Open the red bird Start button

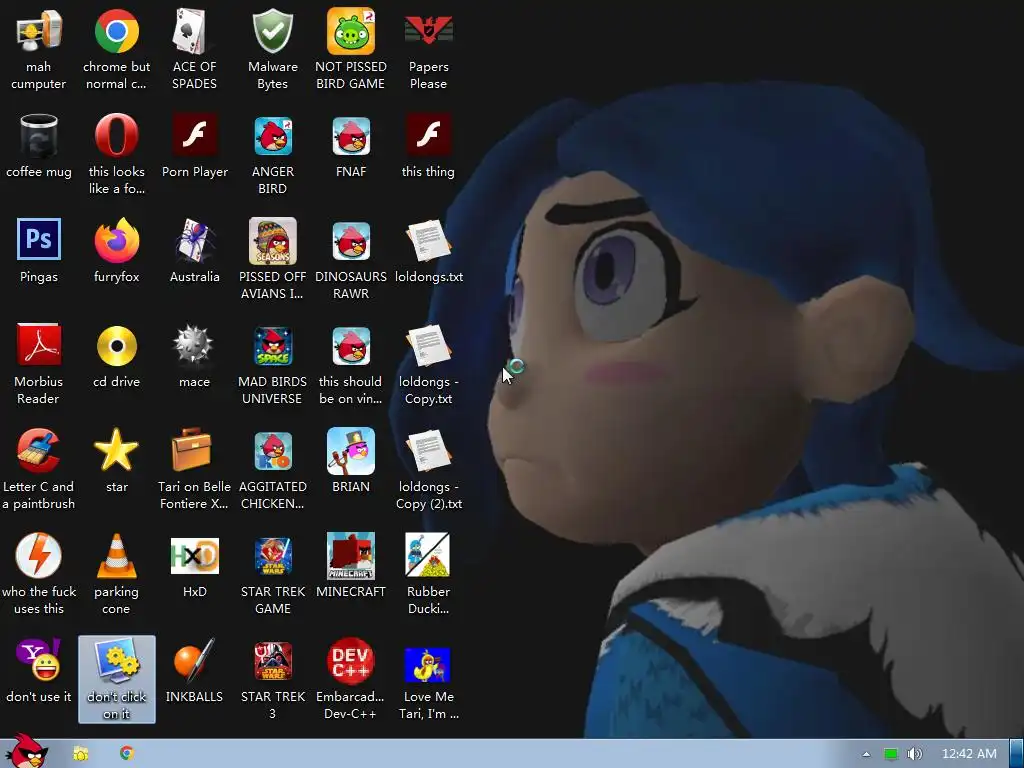click(x=26, y=752)
